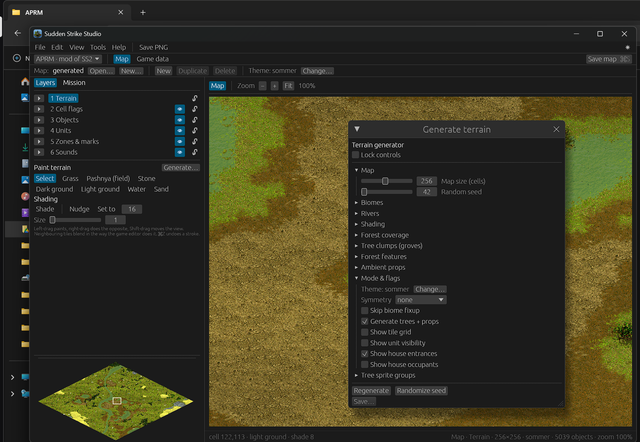Uncheck Generate trees + props
640x442 pixels.
[364, 321]
